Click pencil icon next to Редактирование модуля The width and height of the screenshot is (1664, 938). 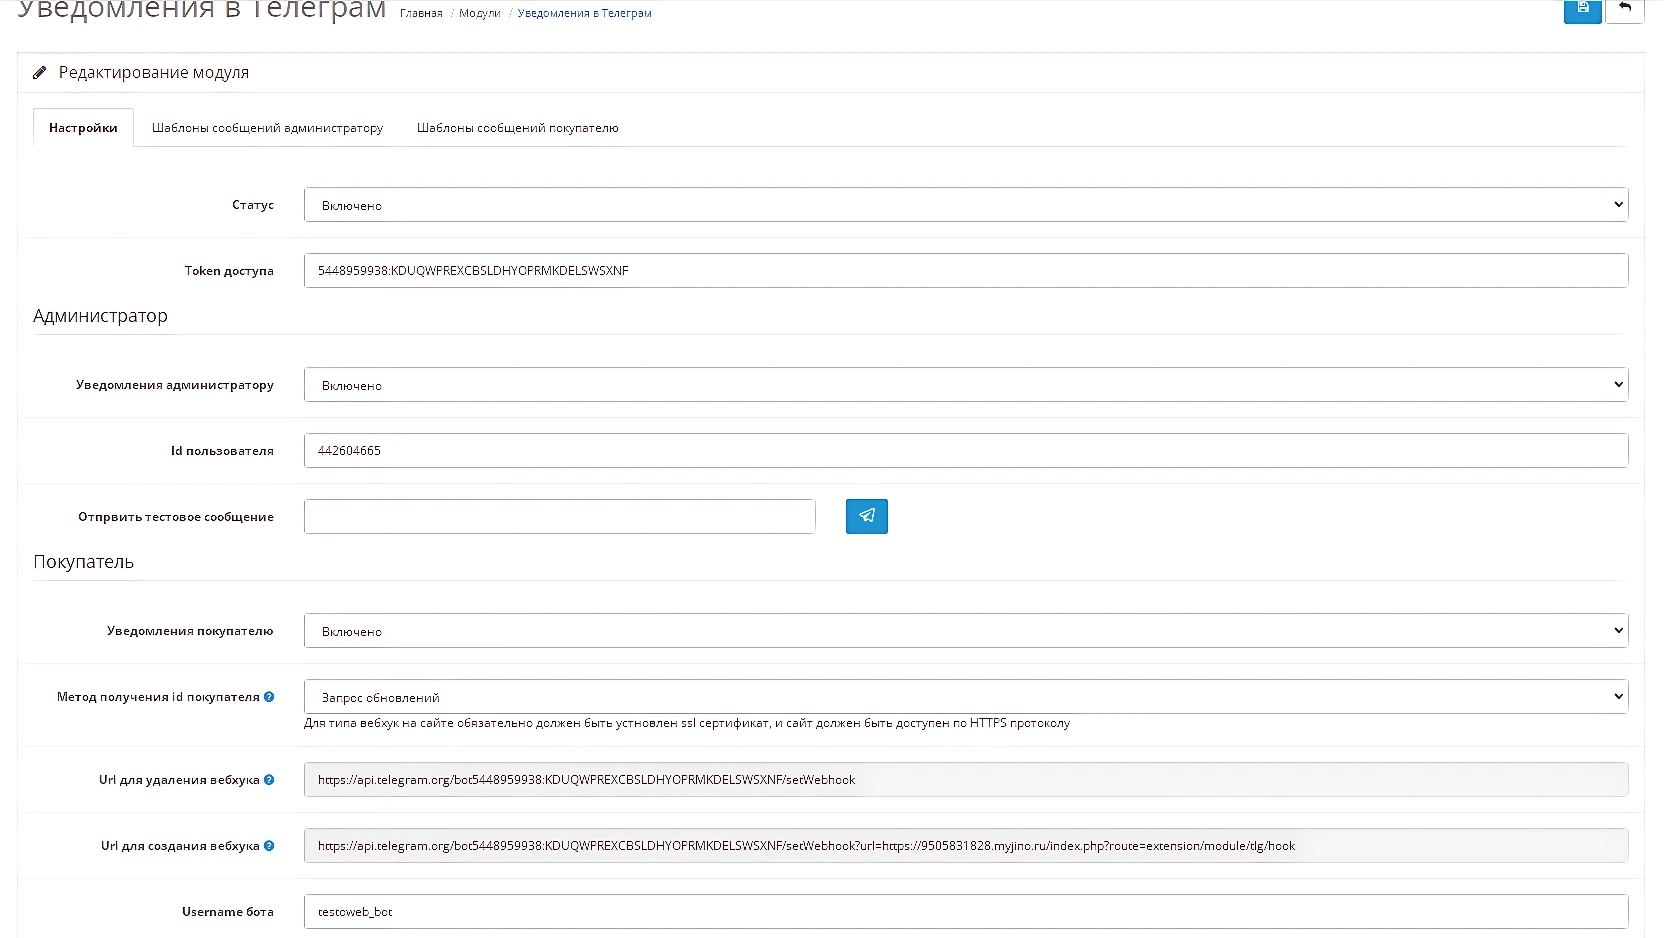click(x=40, y=73)
